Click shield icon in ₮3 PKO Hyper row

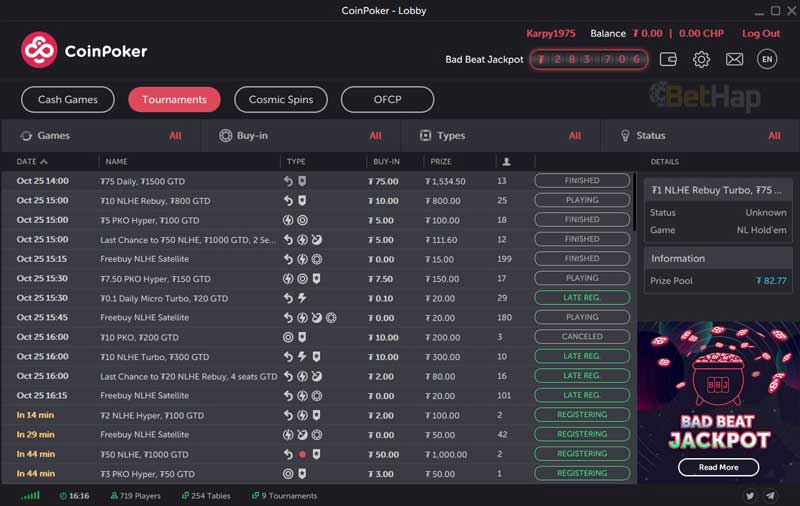pos(302,474)
